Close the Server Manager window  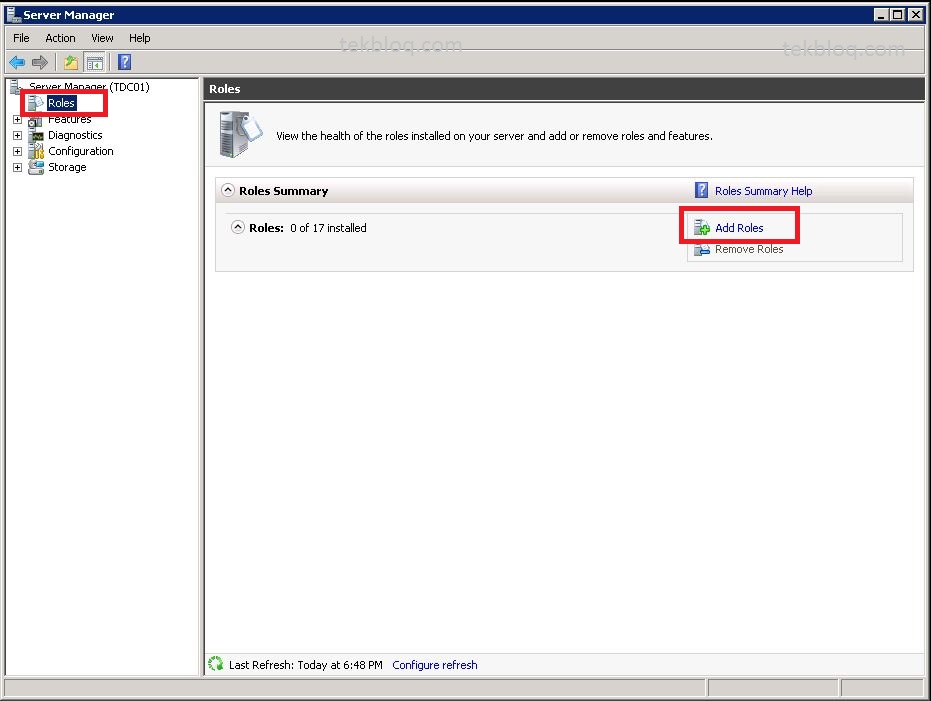pos(915,14)
